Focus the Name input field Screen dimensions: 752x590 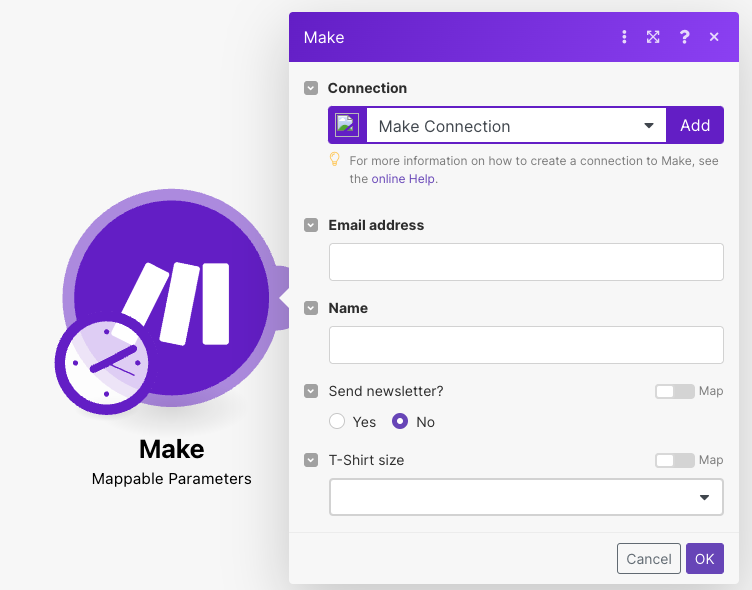click(x=526, y=345)
